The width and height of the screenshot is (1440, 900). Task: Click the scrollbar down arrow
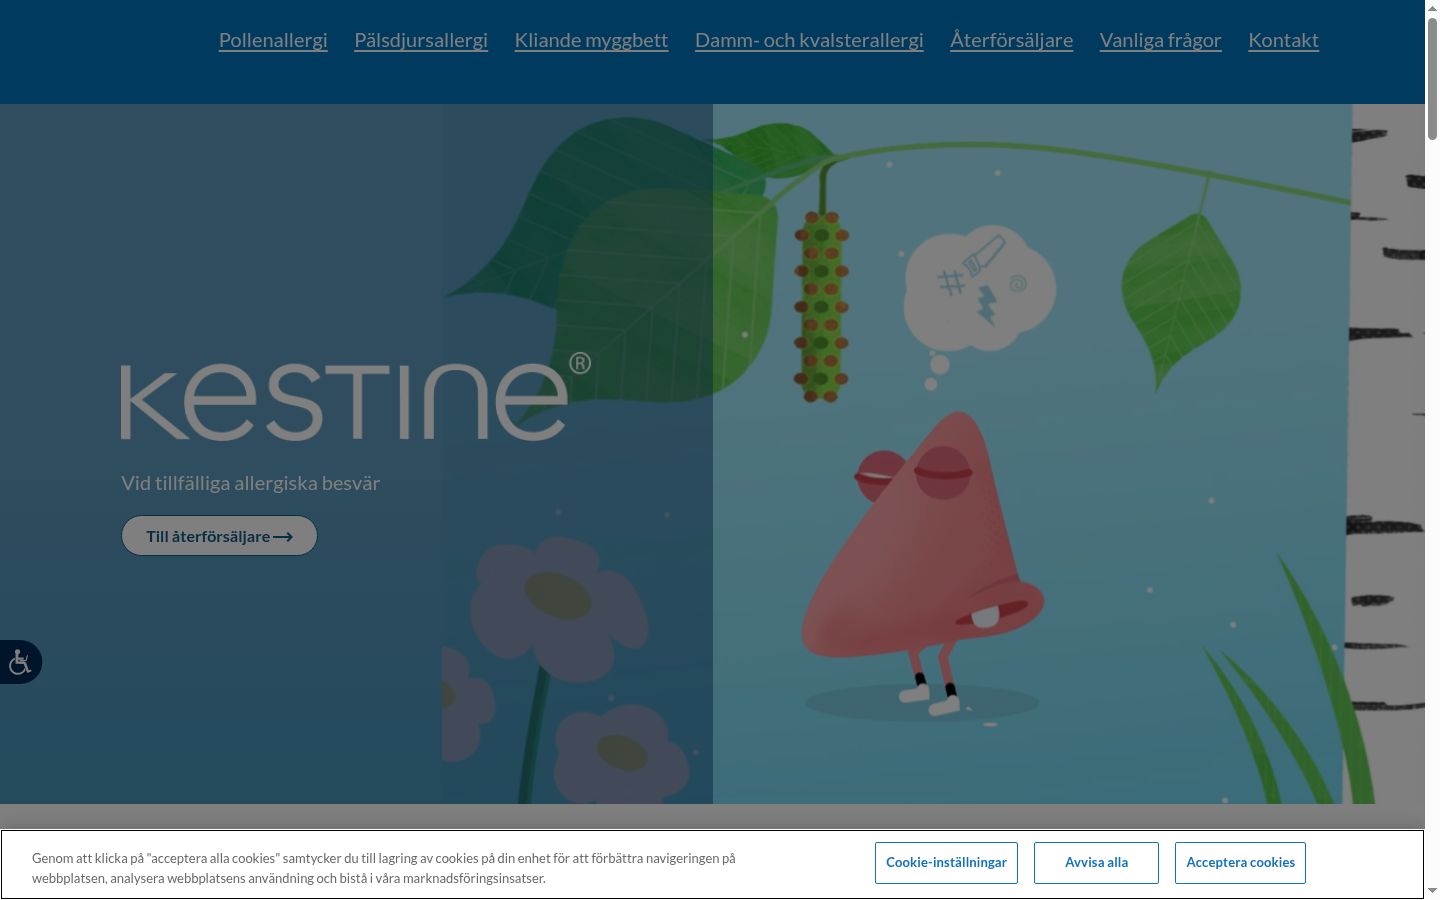(1432, 891)
